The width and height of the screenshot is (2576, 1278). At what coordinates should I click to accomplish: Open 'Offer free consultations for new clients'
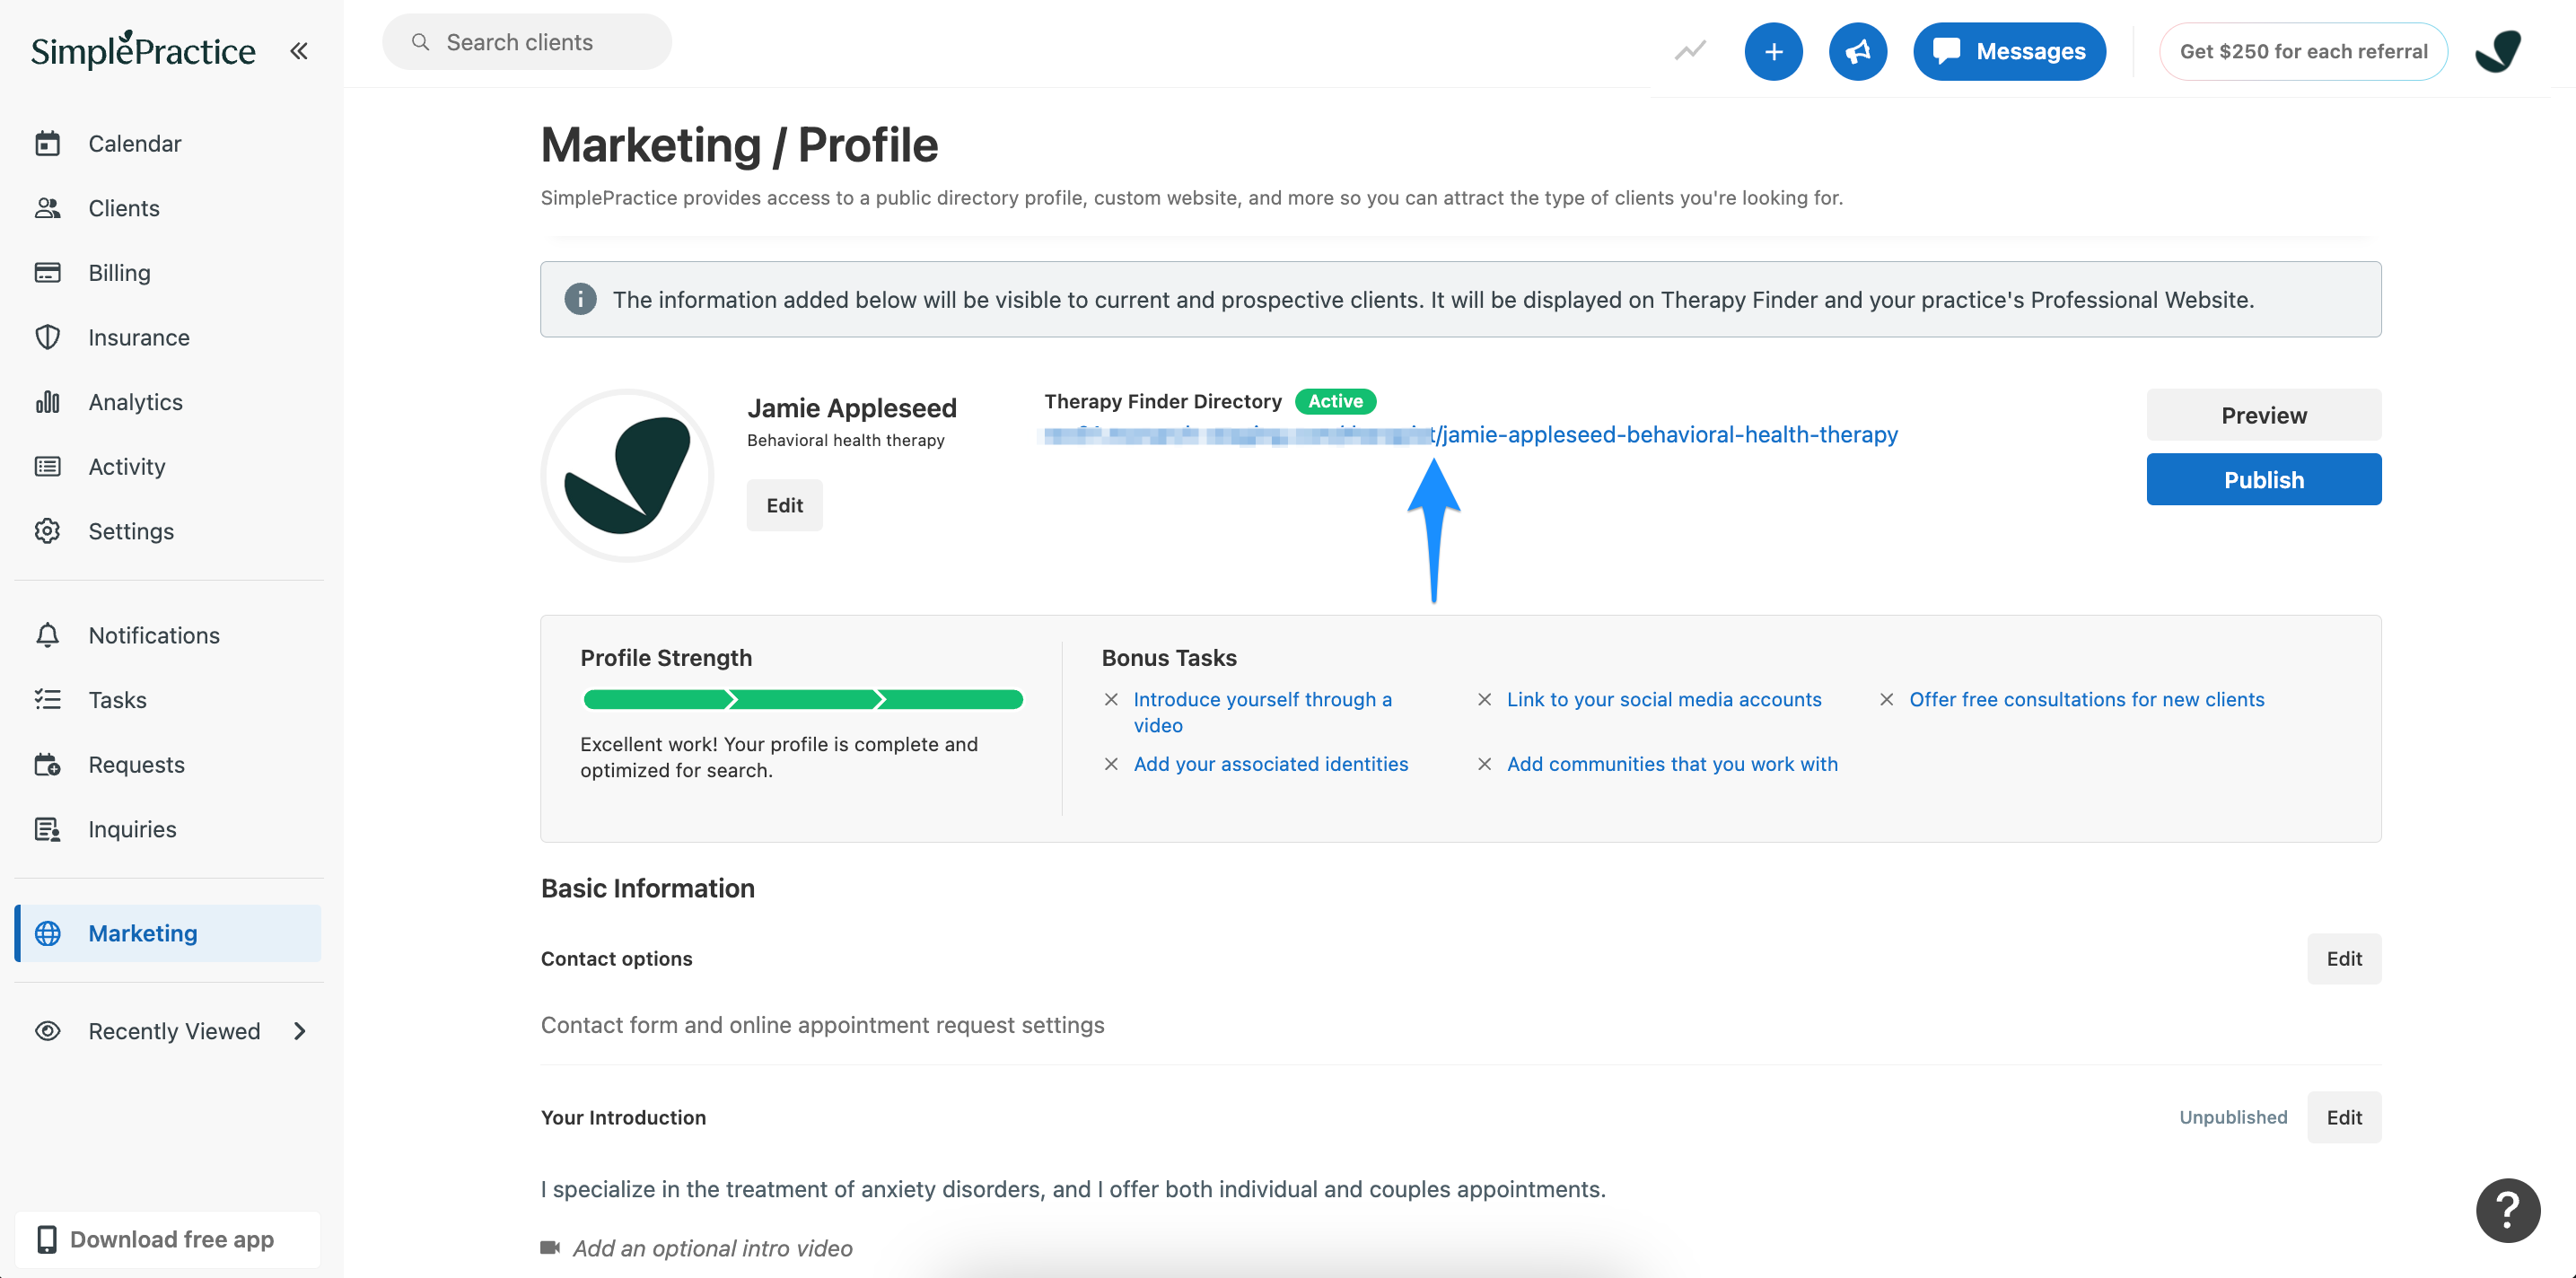pos(2086,700)
